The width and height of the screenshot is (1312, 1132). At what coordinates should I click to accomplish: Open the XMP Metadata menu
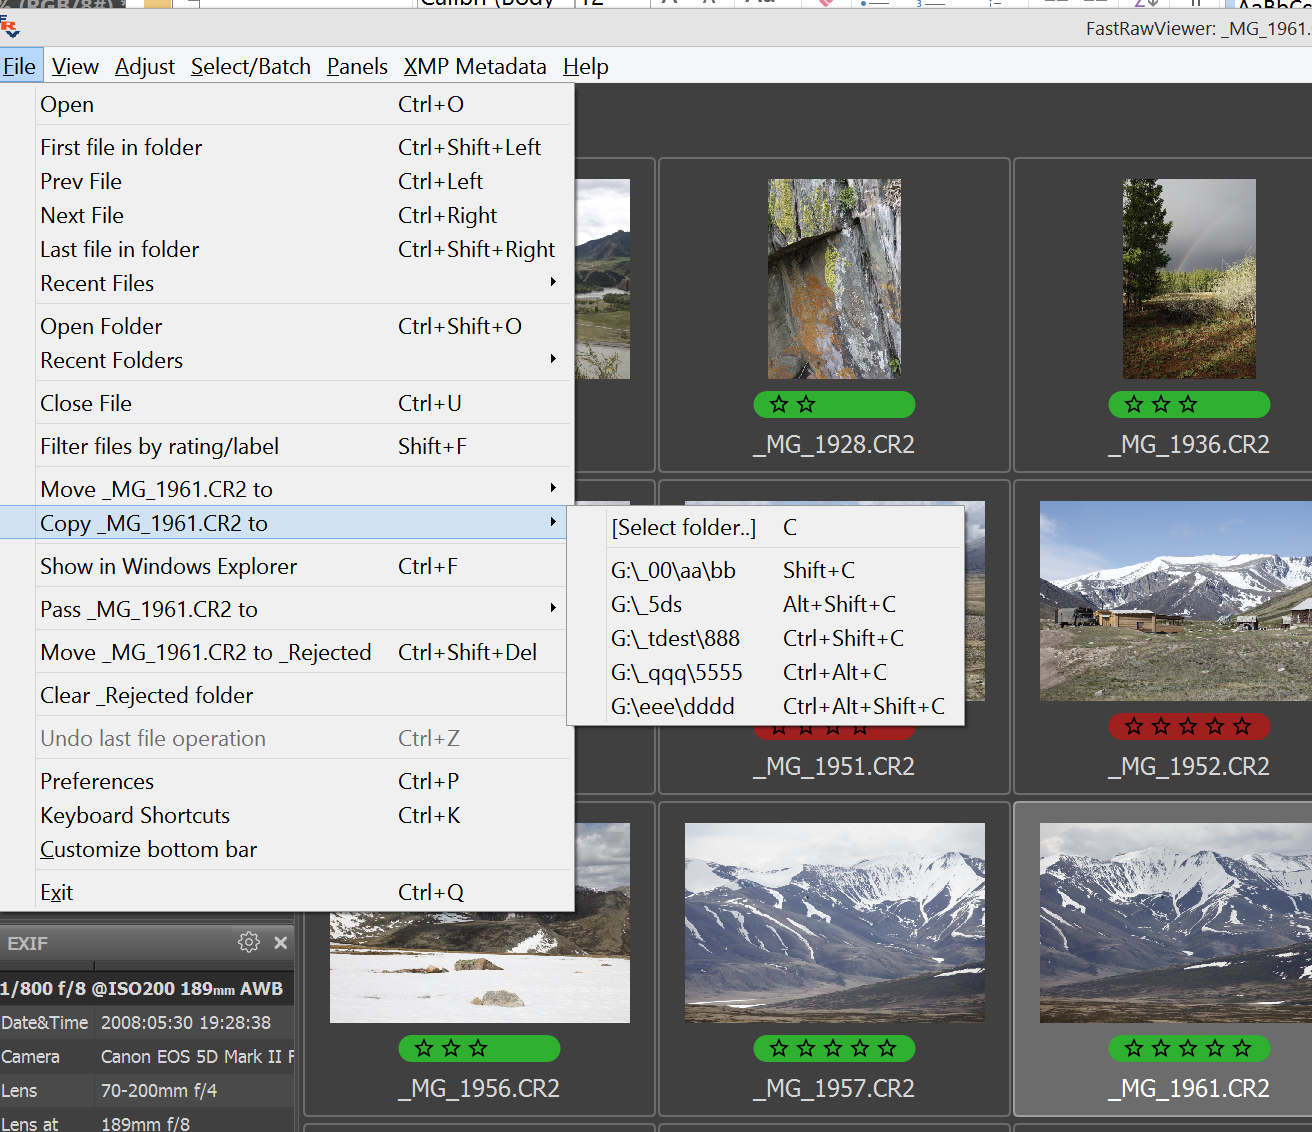(475, 67)
